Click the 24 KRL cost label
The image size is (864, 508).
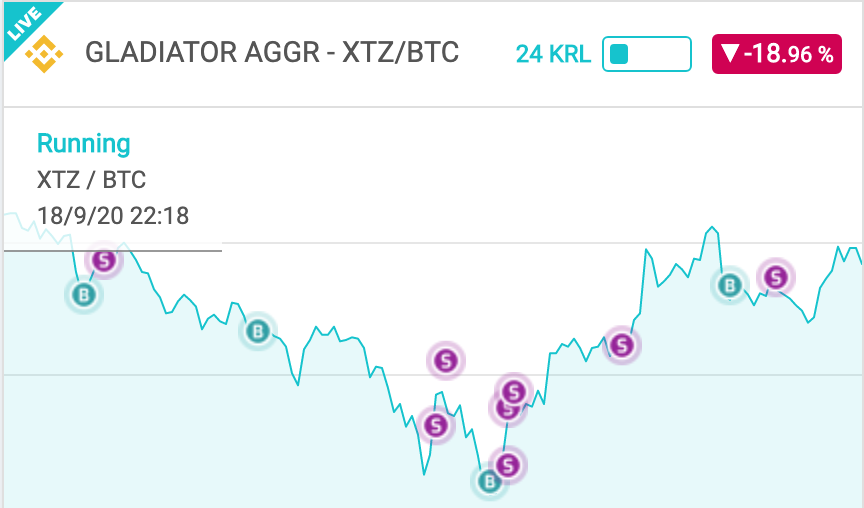553,54
